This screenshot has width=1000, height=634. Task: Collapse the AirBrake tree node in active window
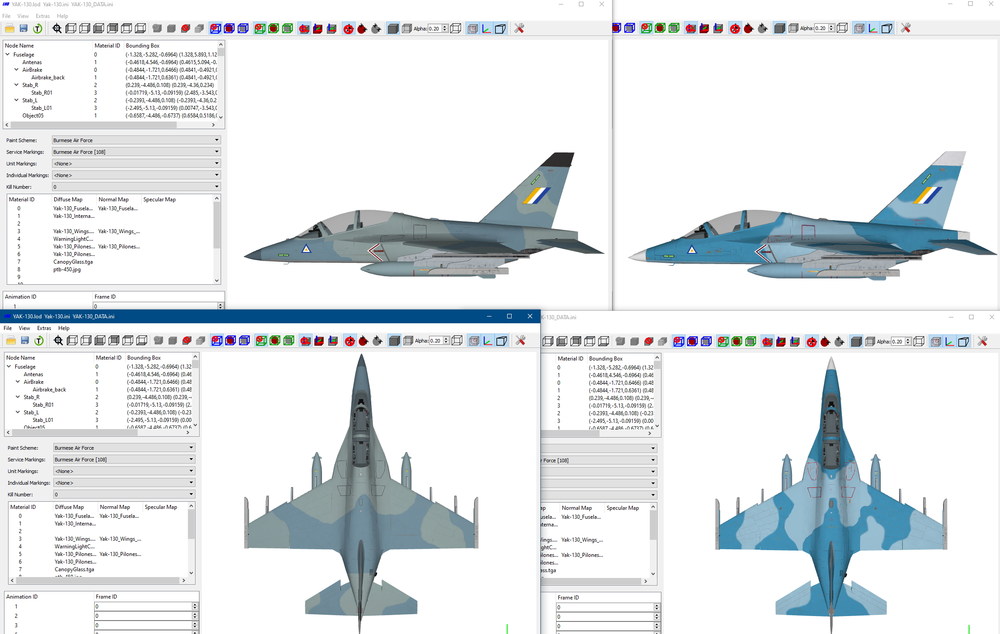tap(18, 381)
